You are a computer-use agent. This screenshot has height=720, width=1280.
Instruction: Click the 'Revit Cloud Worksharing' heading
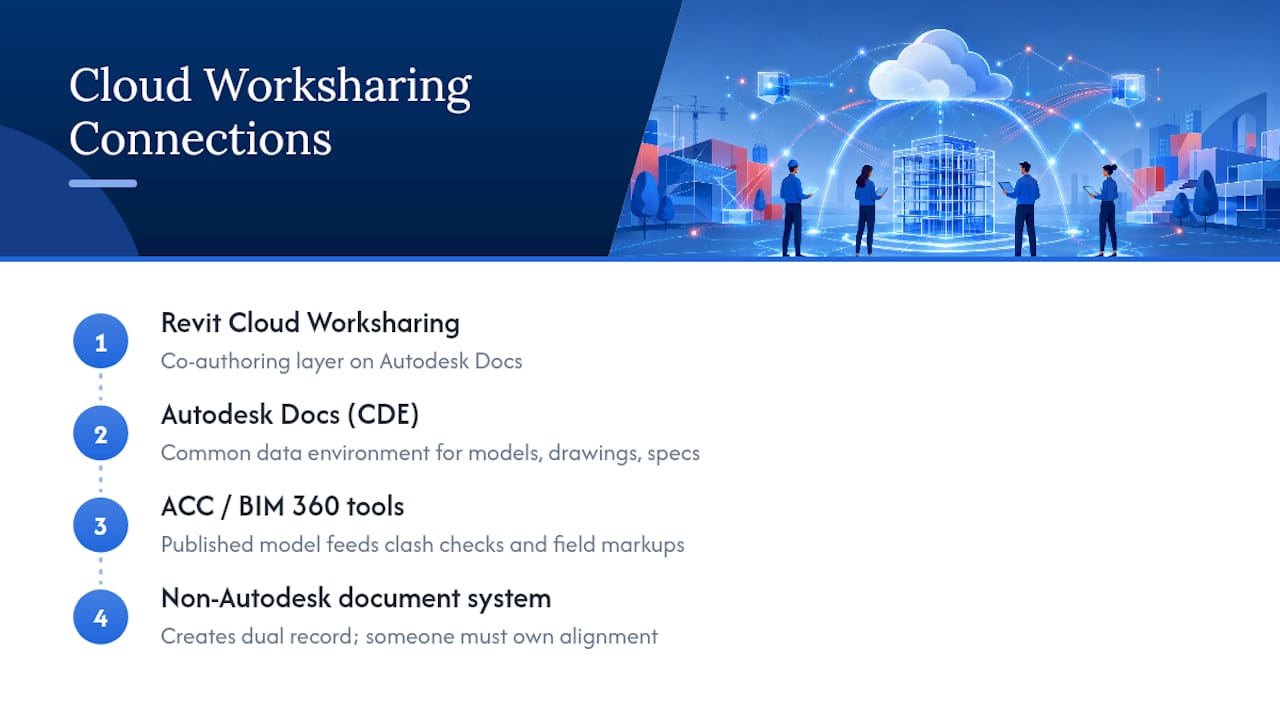310,323
